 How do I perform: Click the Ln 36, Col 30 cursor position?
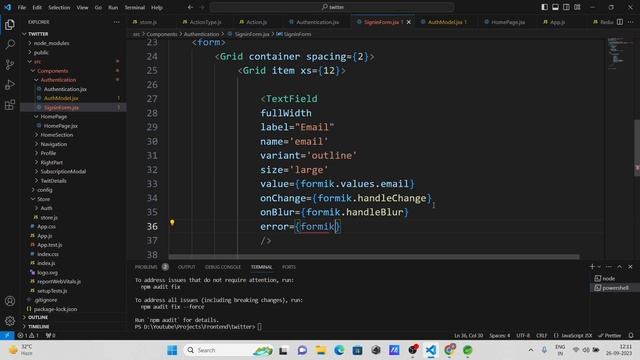click(468, 336)
